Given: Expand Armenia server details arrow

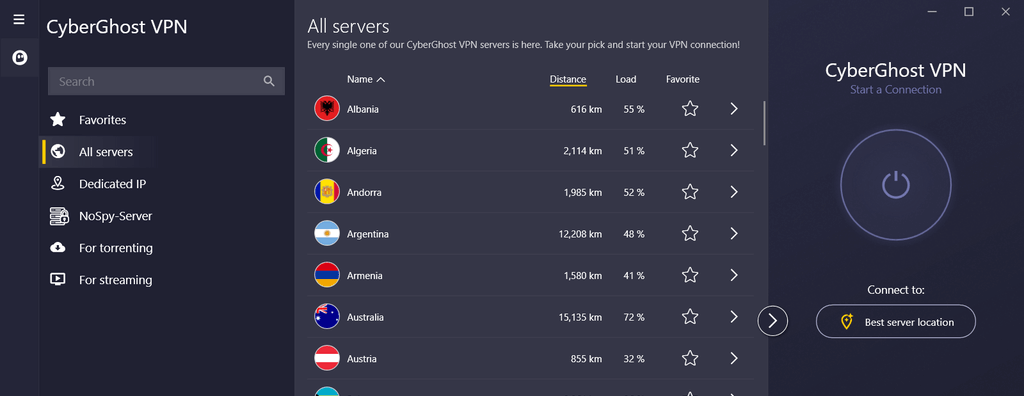Looking at the screenshot, I should coord(734,275).
